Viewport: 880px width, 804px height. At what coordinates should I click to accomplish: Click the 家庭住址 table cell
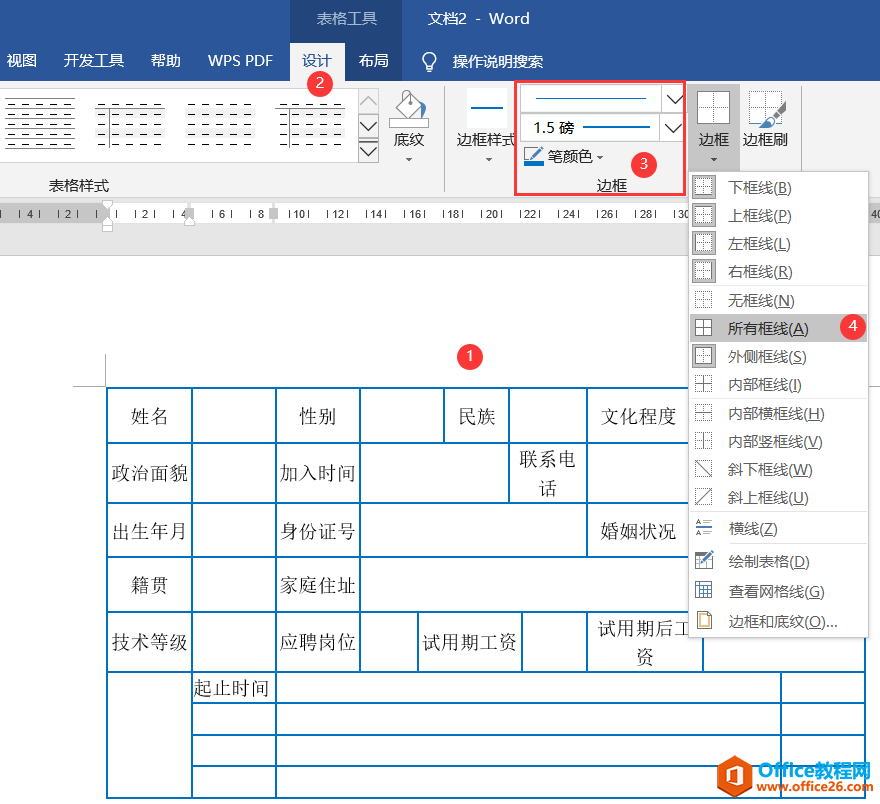[x=318, y=585]
